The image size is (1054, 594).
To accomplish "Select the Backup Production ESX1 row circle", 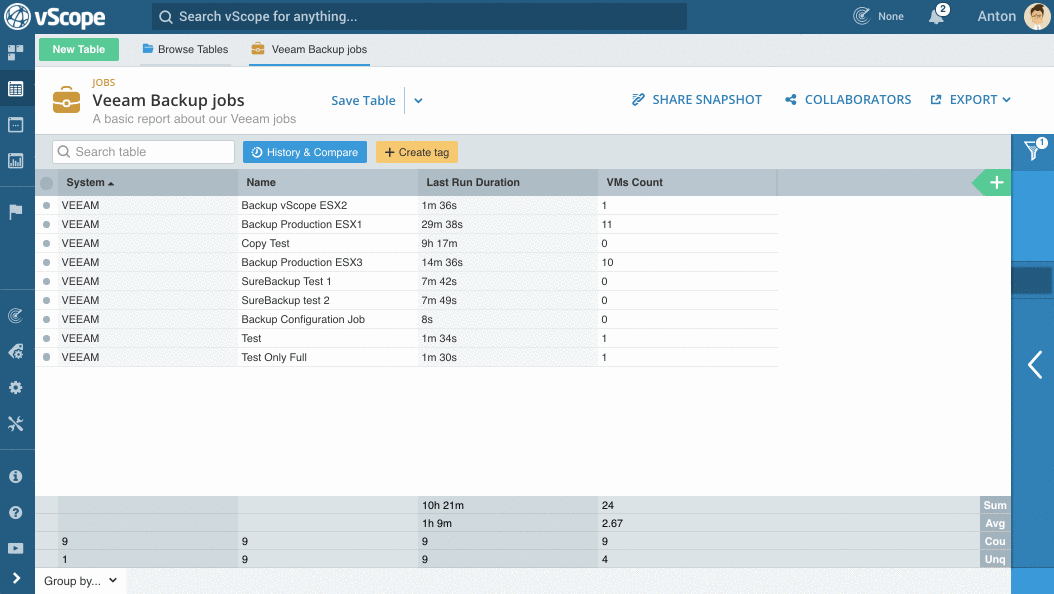I will pyautogui.click(x=46, y=224).
